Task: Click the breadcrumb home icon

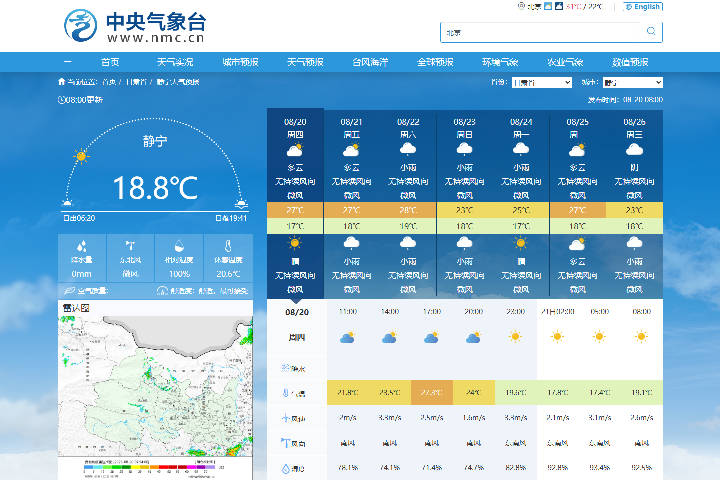Action: (62, 82)
